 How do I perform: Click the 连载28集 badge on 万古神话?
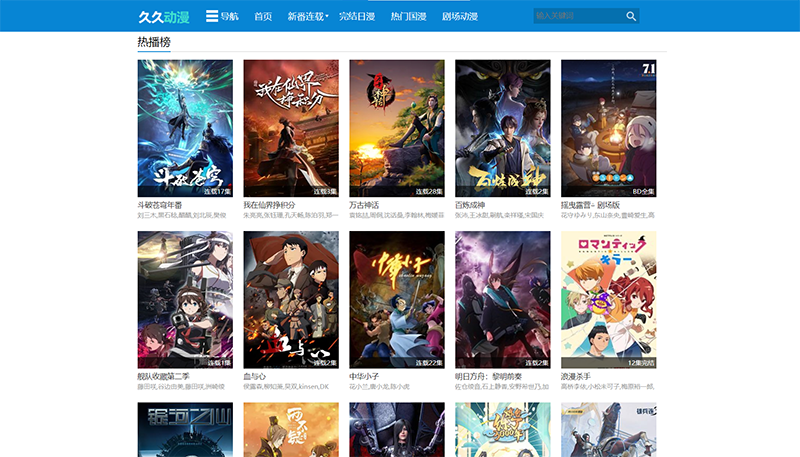coord(429,192)
